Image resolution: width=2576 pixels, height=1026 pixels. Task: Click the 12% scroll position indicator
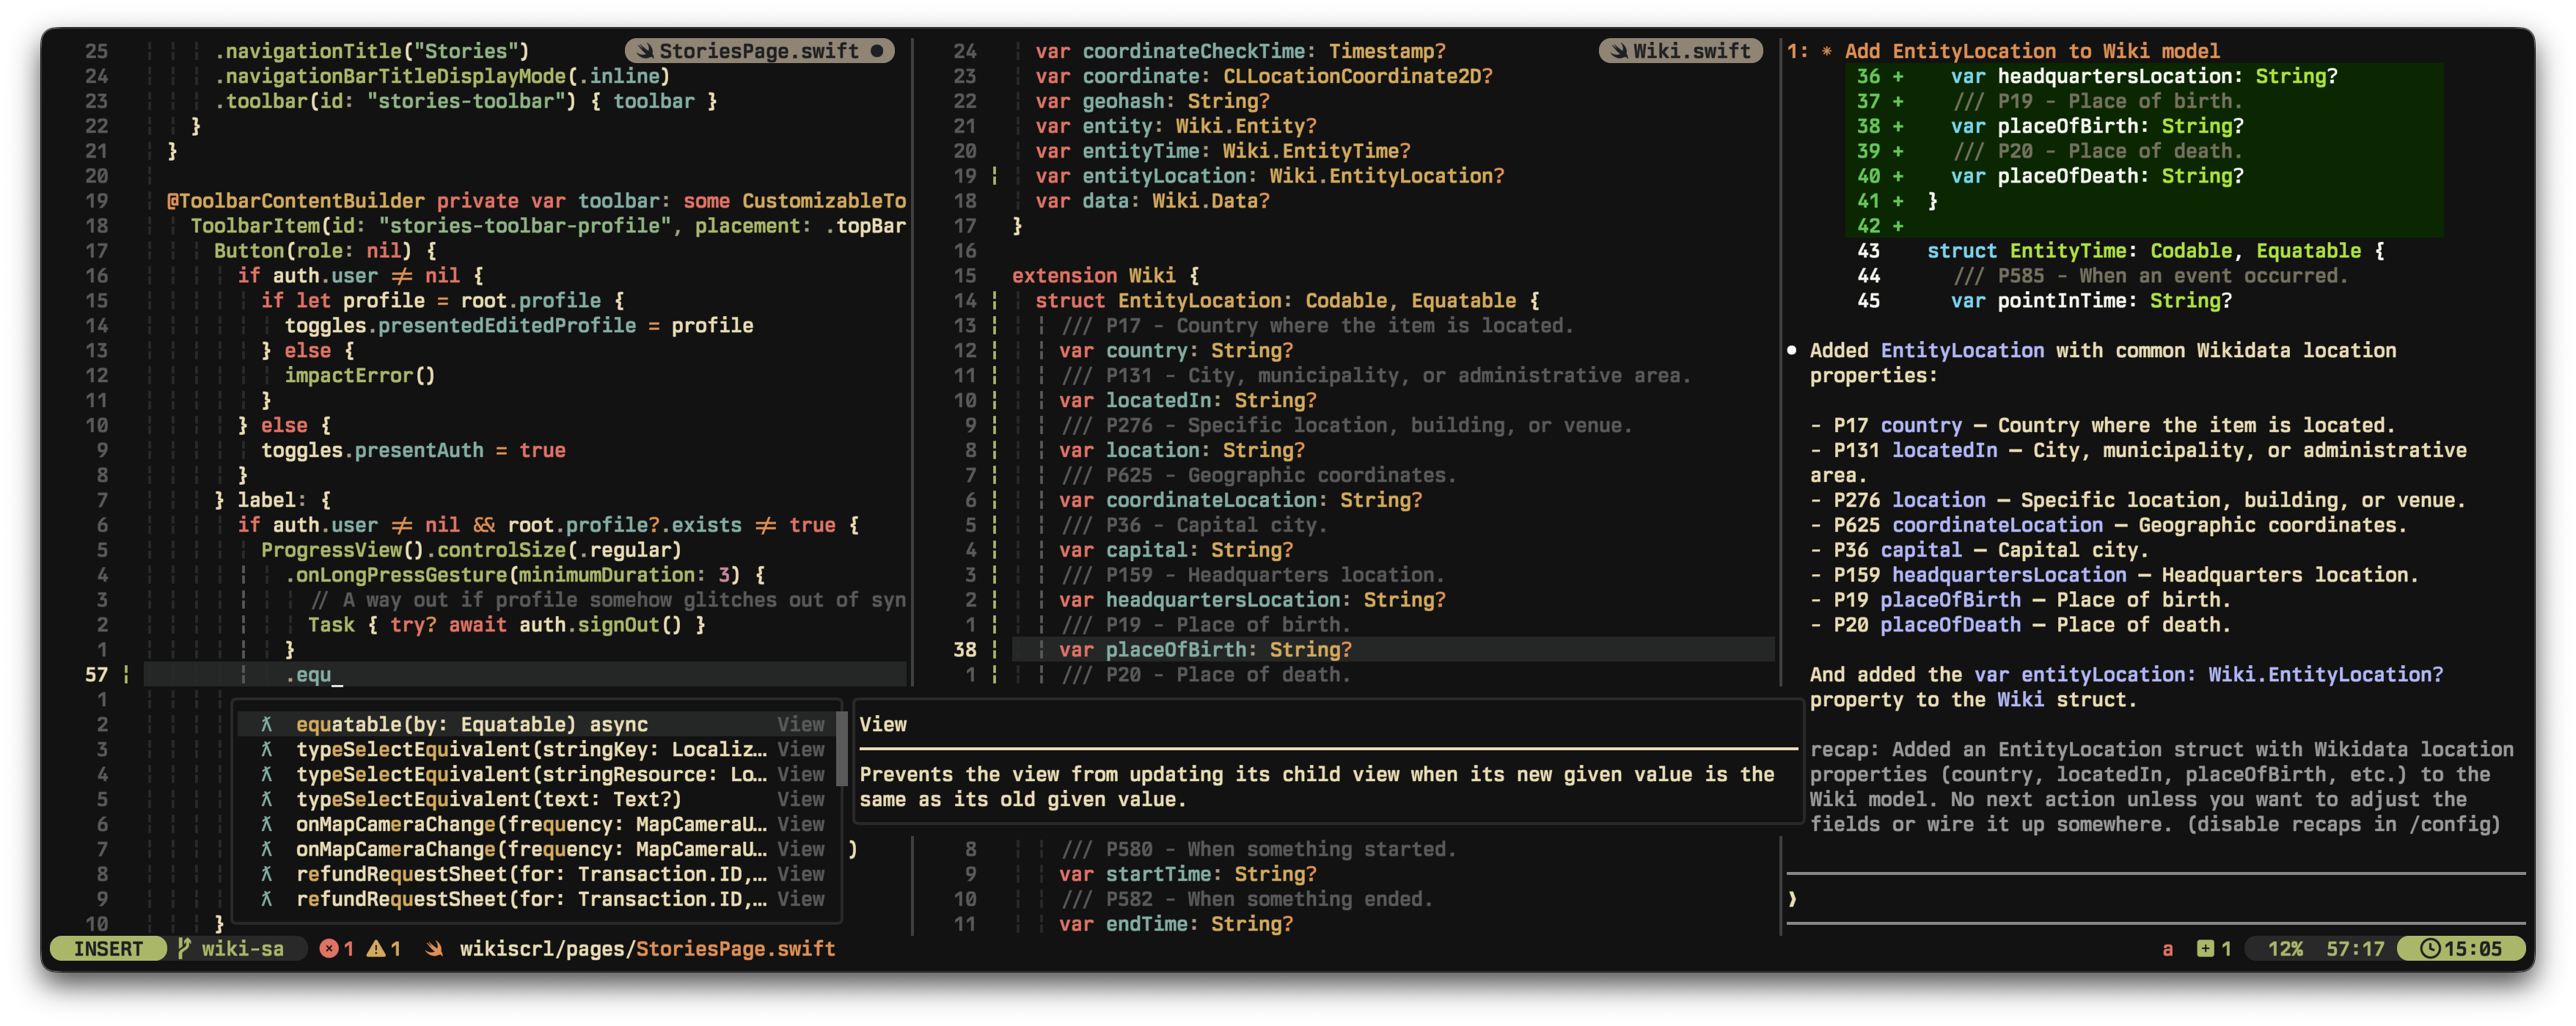tap(2285, 948)
